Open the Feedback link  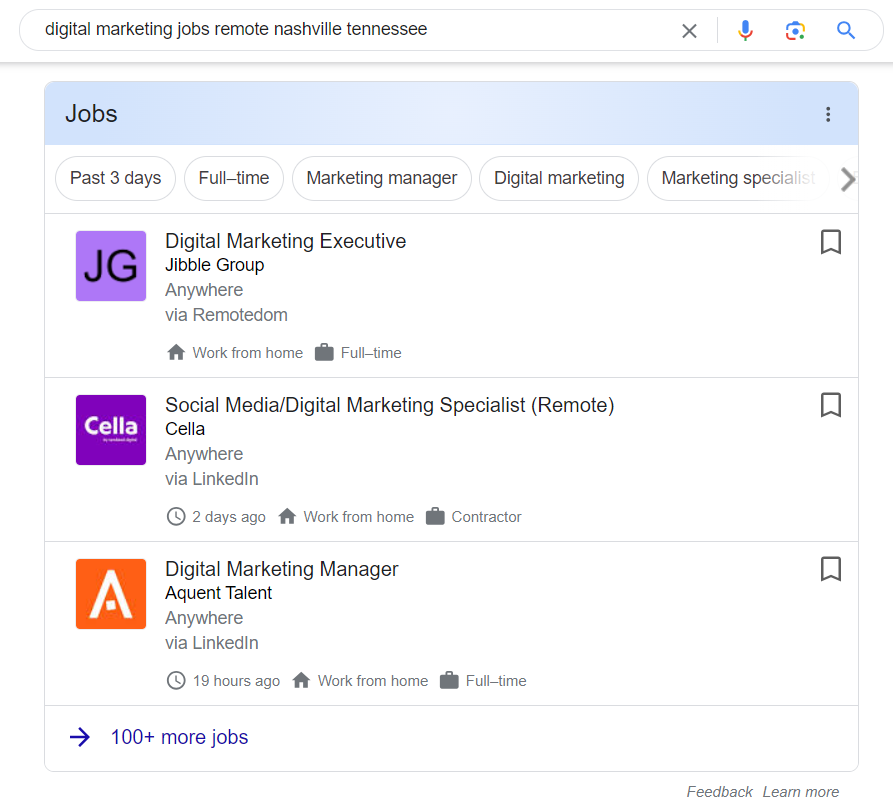click(719, 792)
